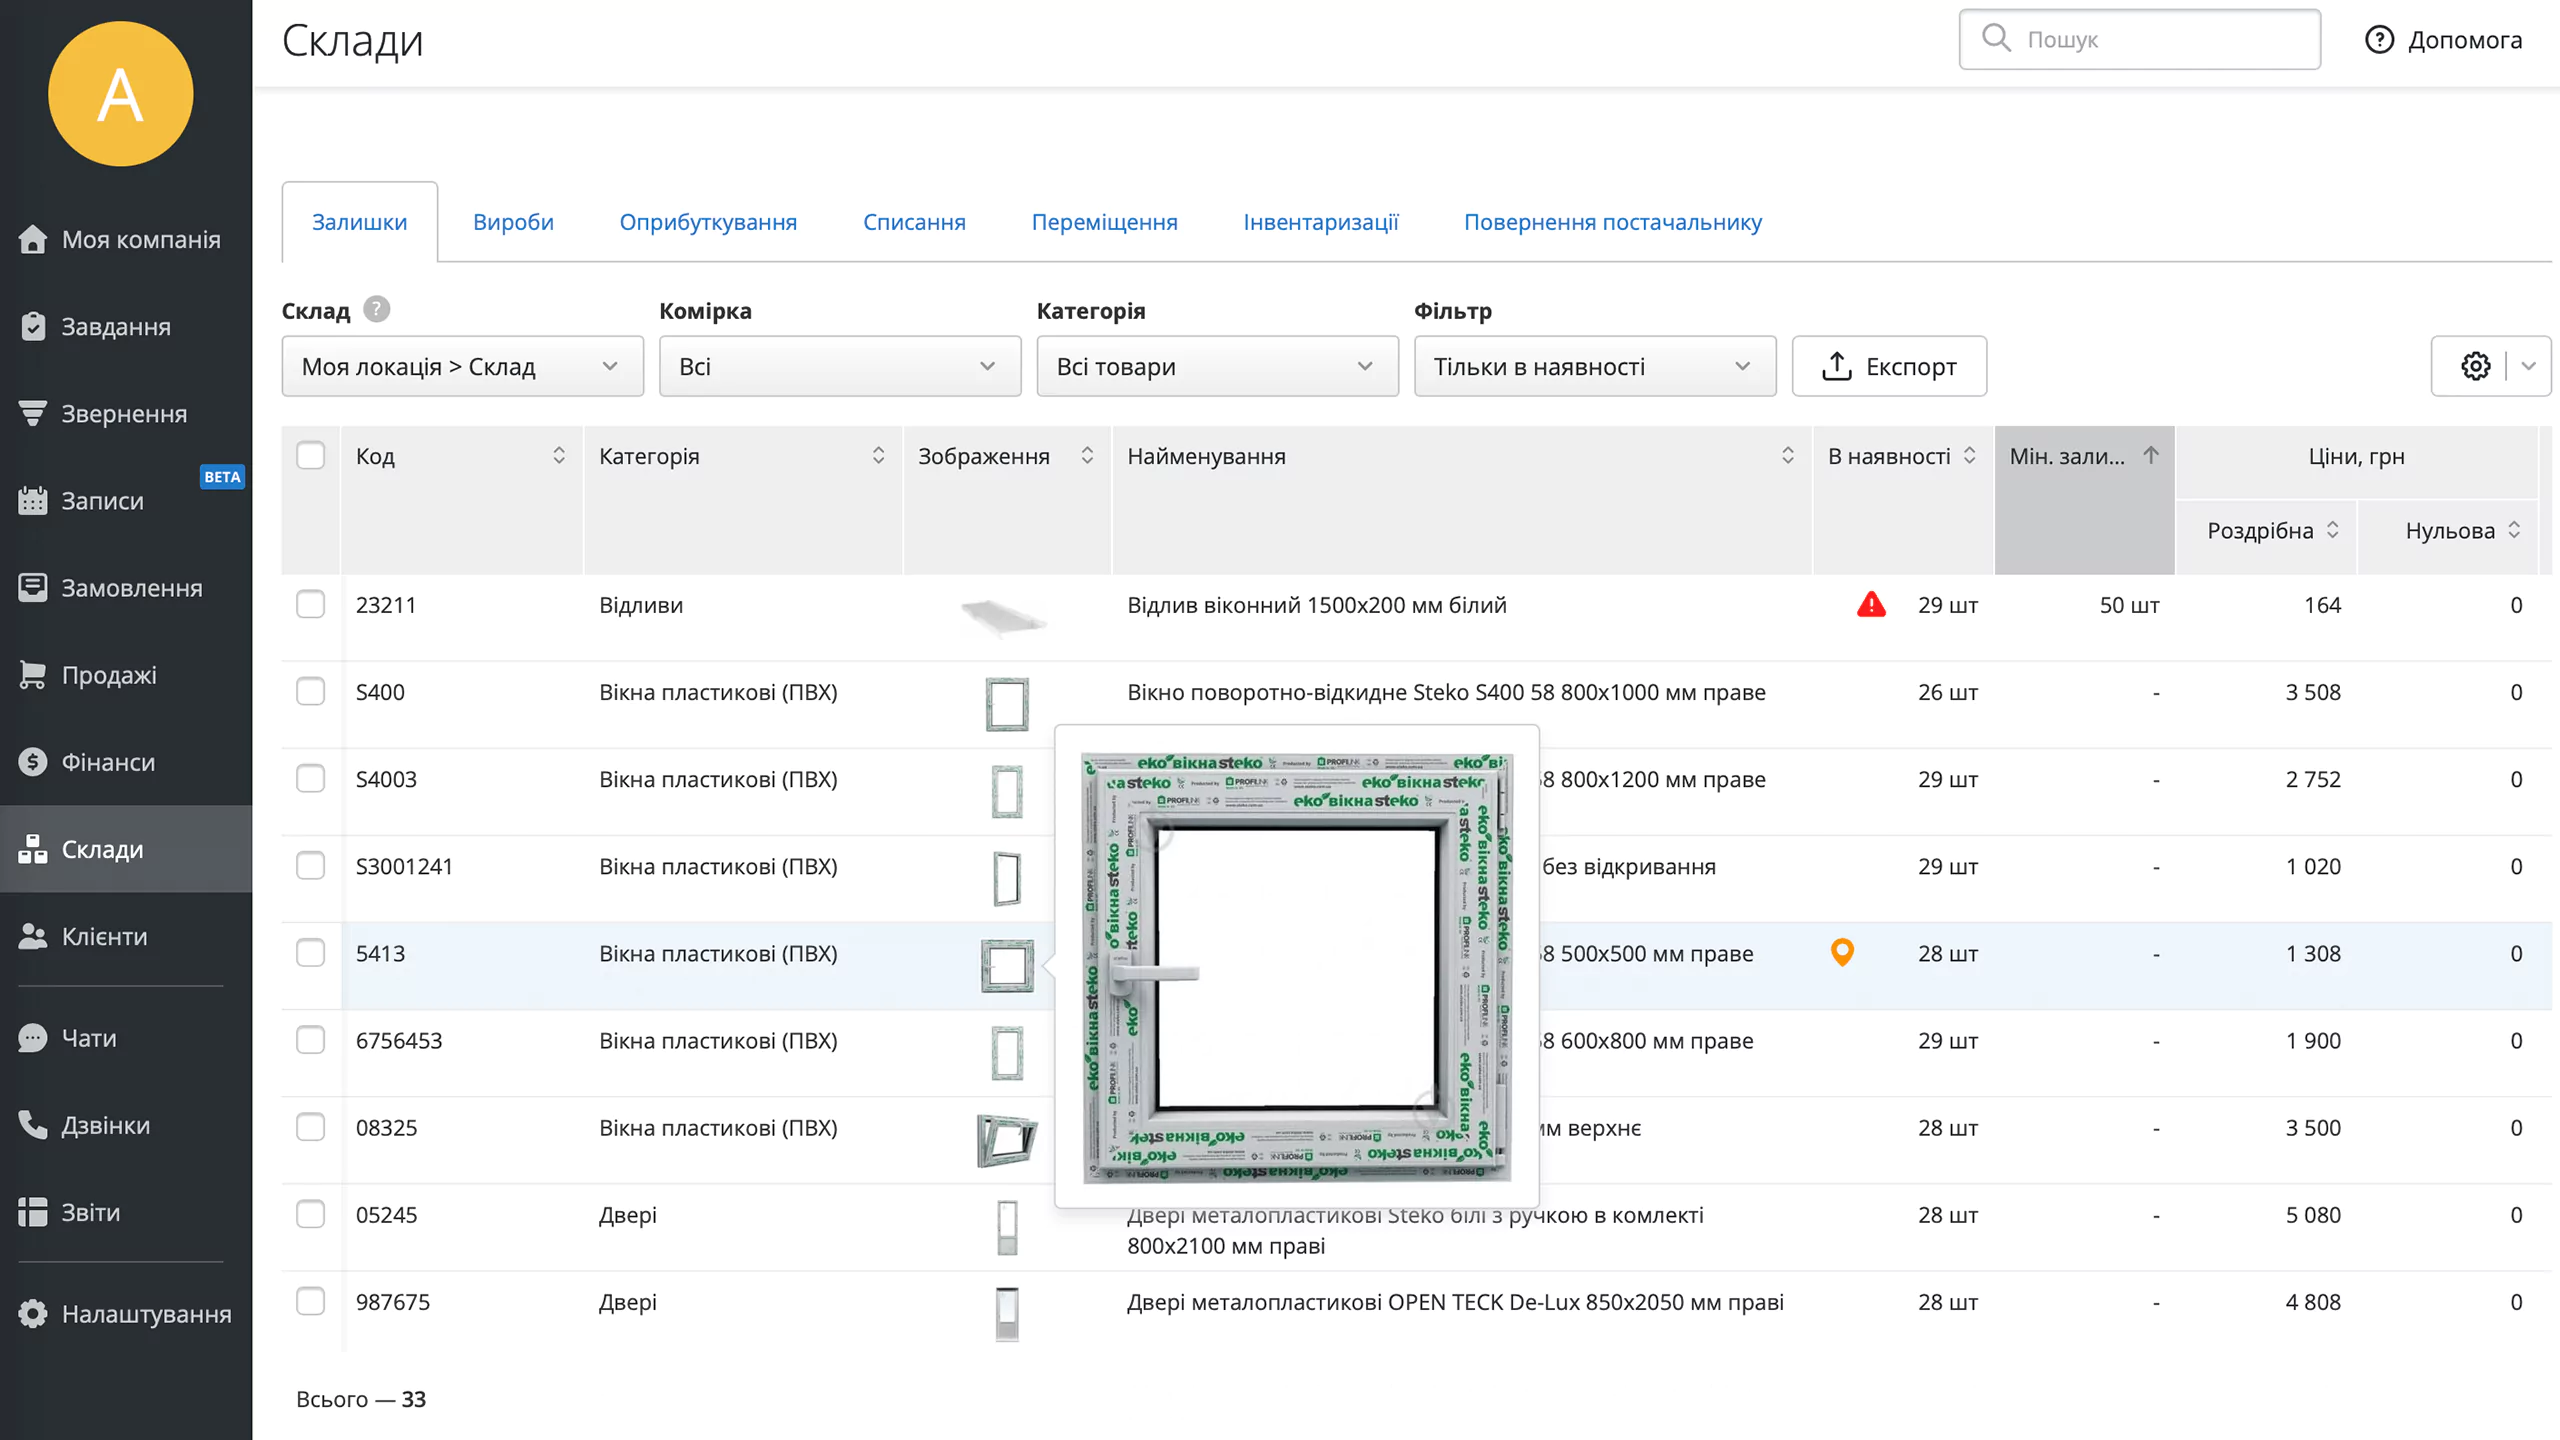Screen dimensions: 2560x1440
Task: Select checkbox for item S4003
Action: [311, 779]
